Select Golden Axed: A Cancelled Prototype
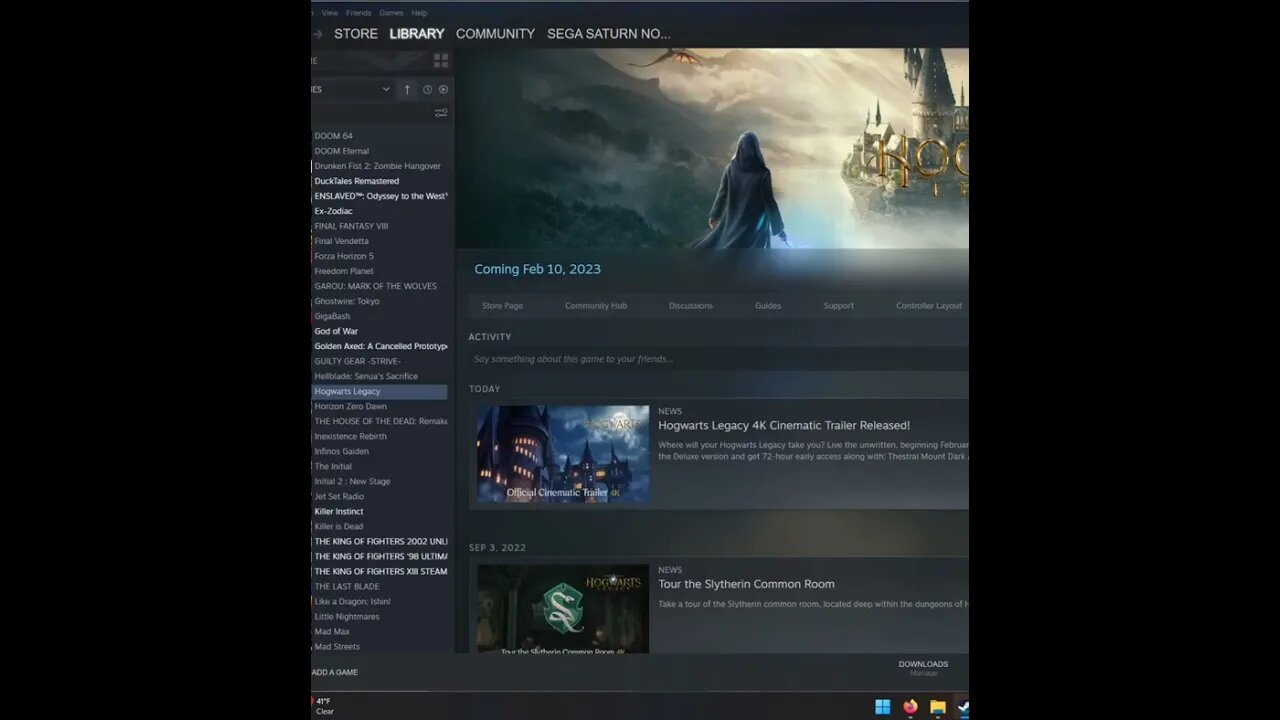The image size is (1280, 720). pyautogui.click(x=381, y=346)
